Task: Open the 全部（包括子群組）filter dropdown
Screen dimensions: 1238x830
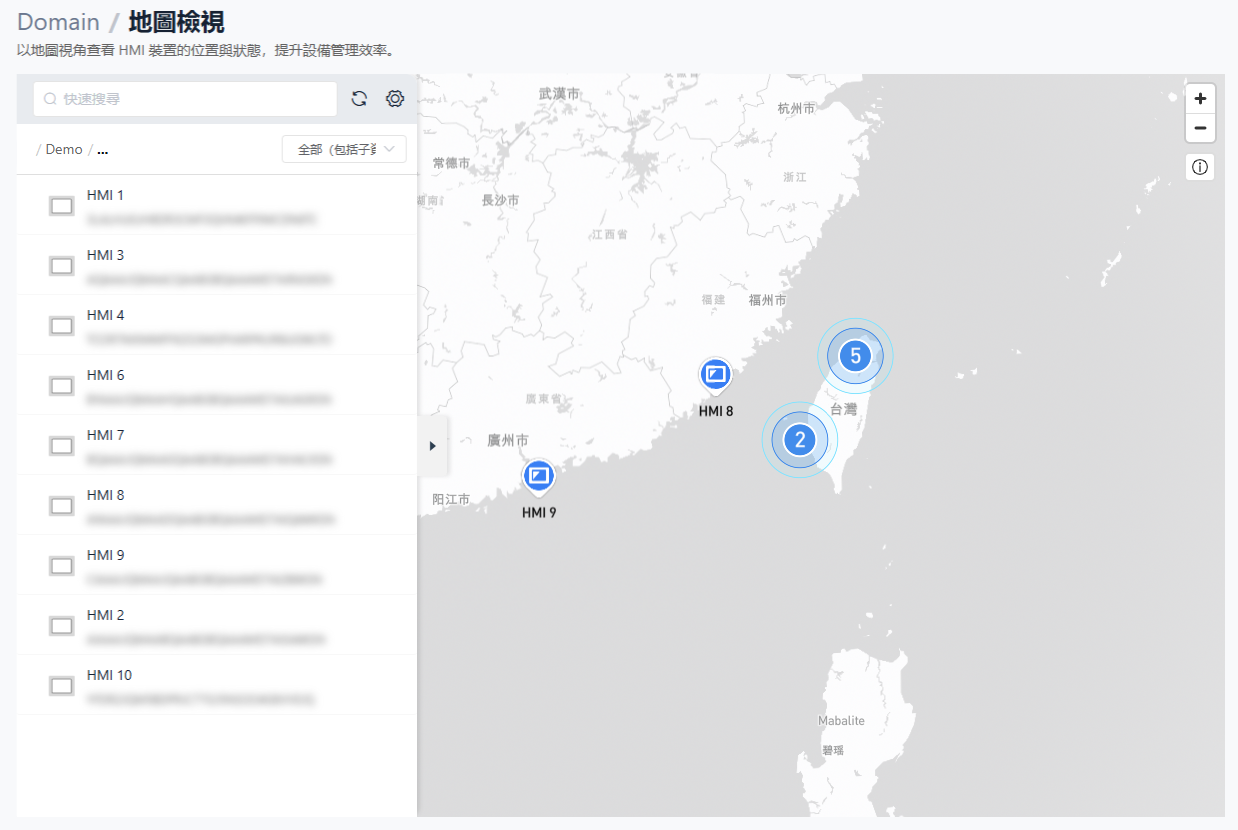Action: [344, 149]
